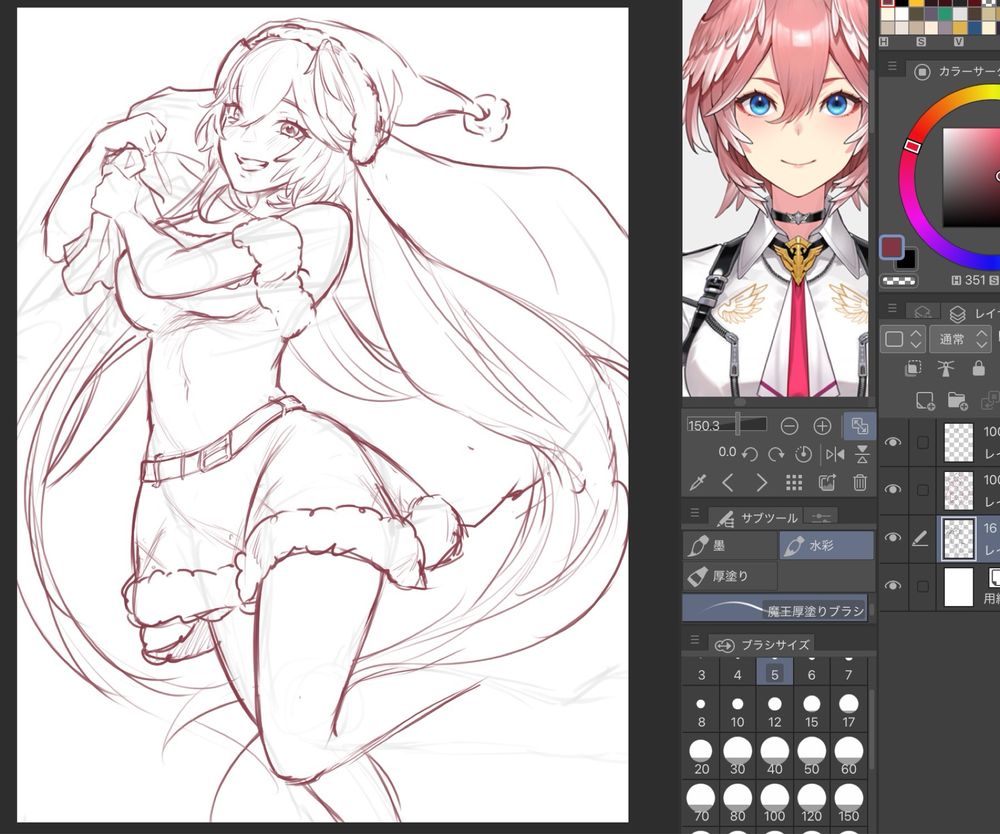
Task: Select the 厚塗り sub tool group
Action: click(x=730, y=576)
